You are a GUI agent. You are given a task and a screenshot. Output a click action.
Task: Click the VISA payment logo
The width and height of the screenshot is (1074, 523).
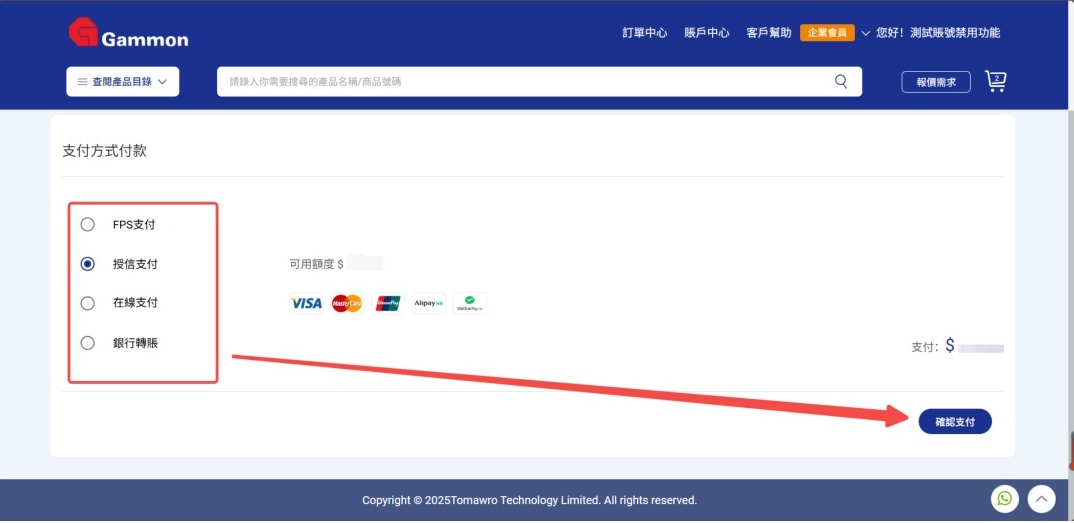click(306, 303)
